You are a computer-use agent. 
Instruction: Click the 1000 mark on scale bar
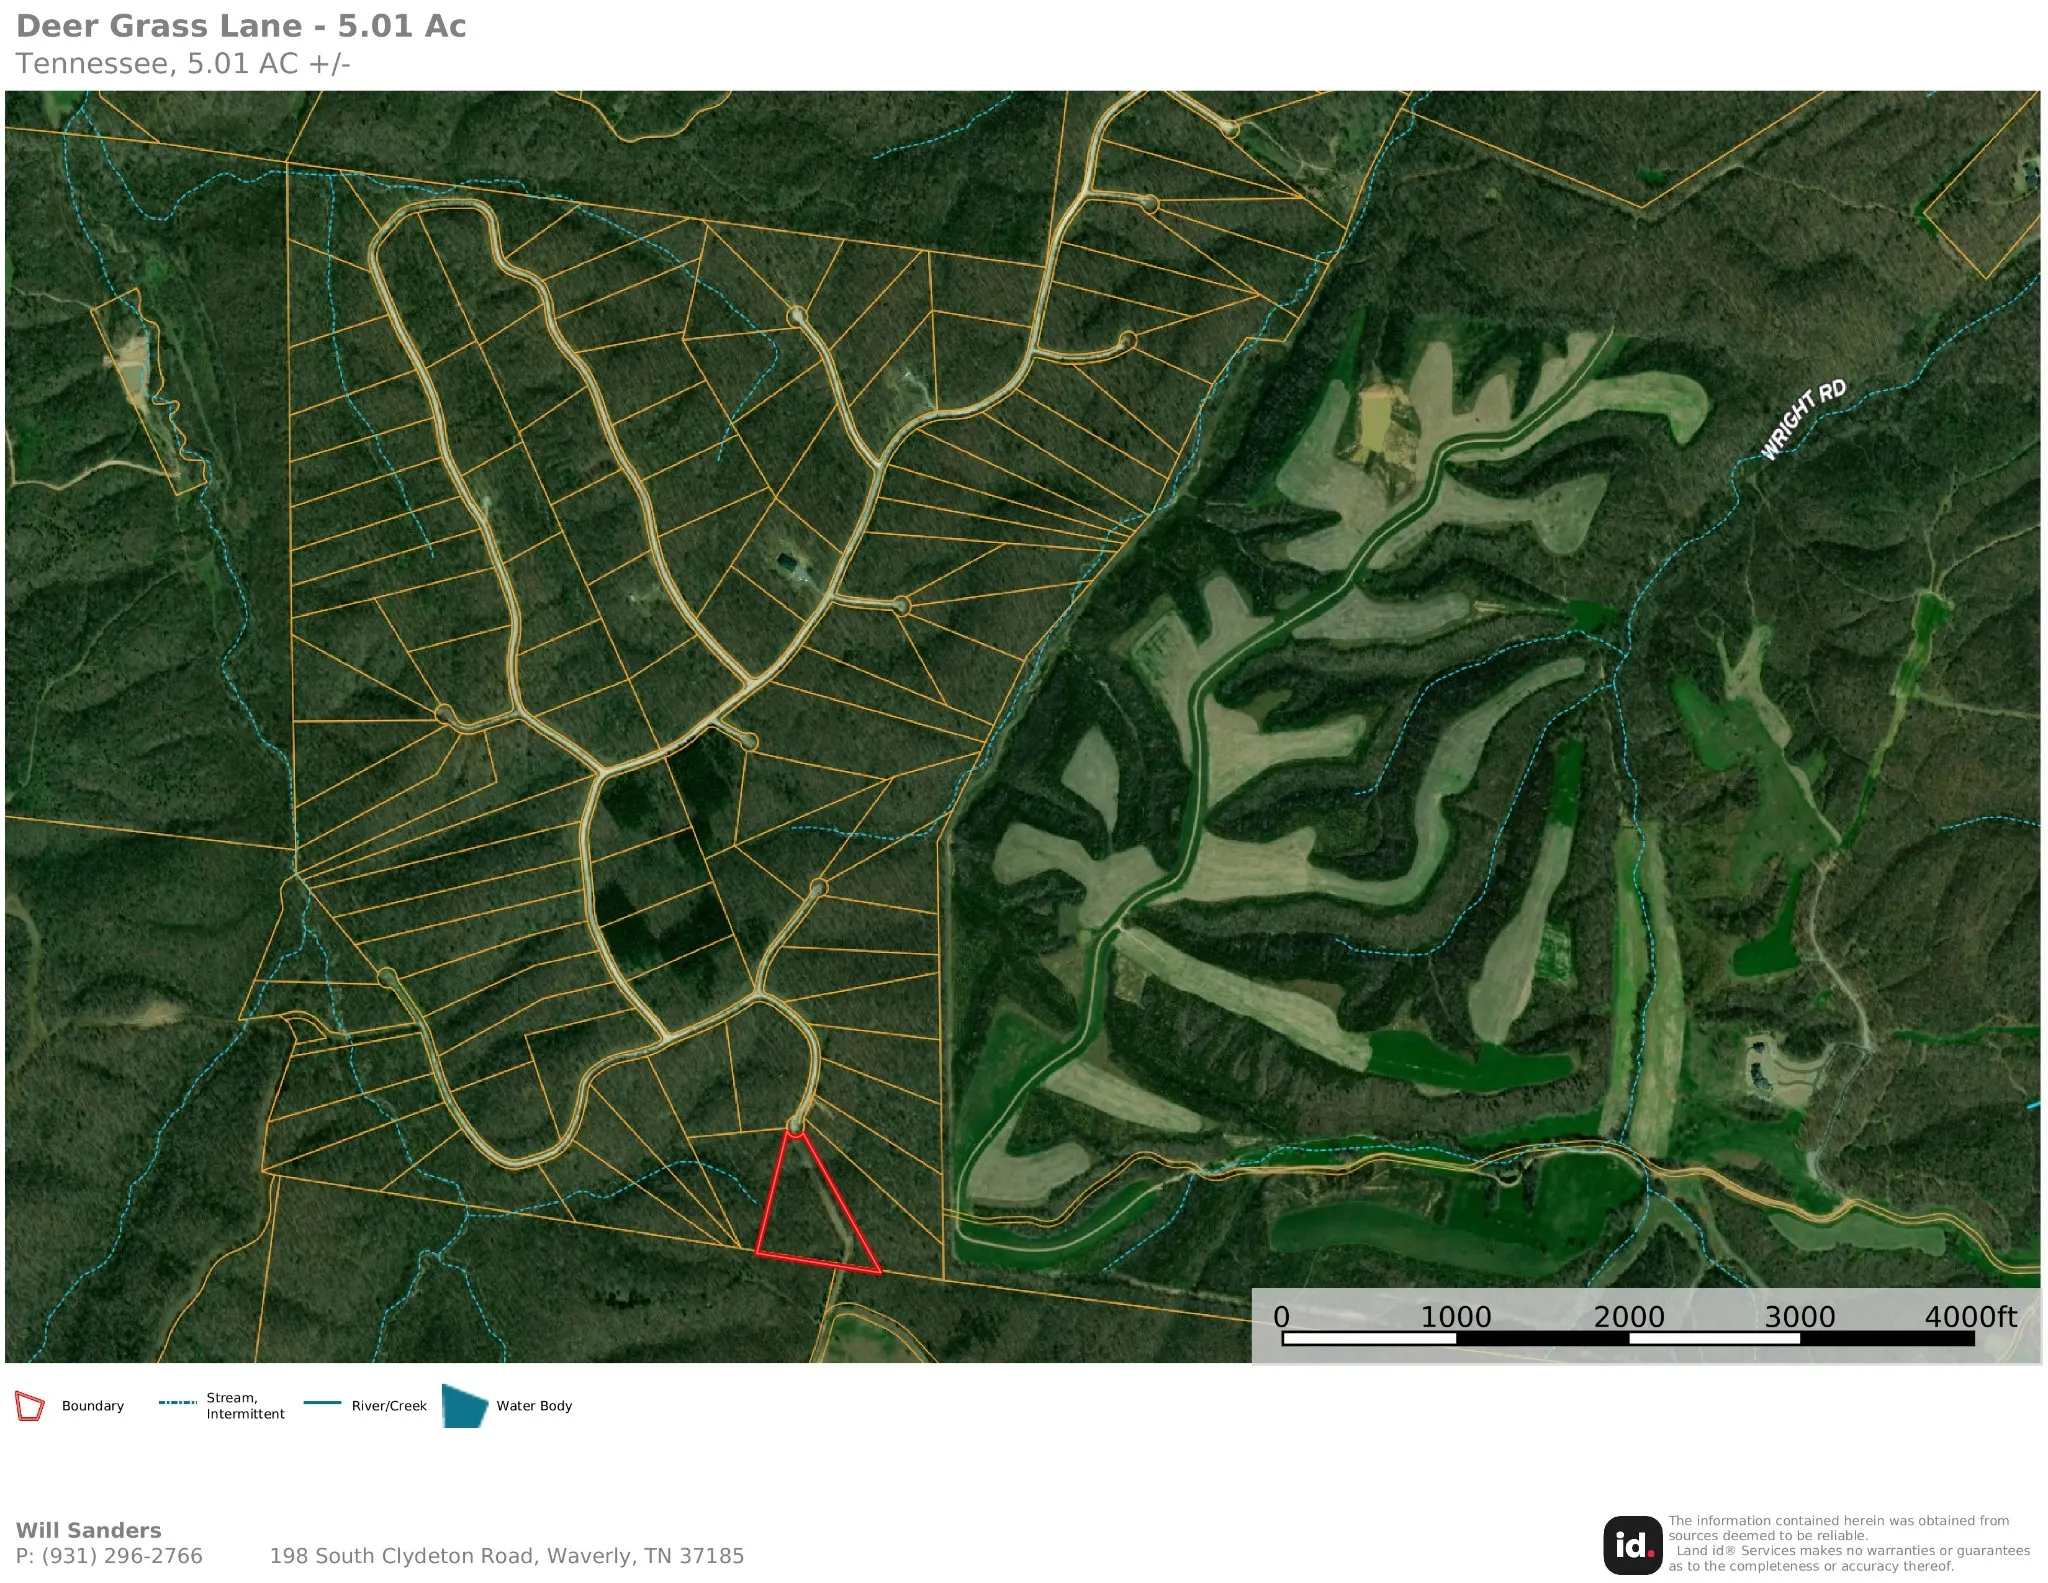tap(1456, 1316)
